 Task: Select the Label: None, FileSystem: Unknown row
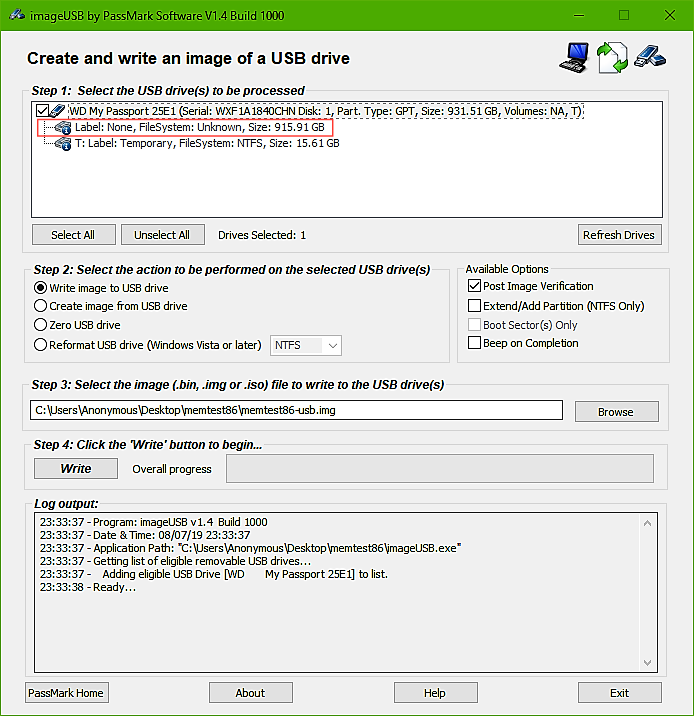coord(200,127)
